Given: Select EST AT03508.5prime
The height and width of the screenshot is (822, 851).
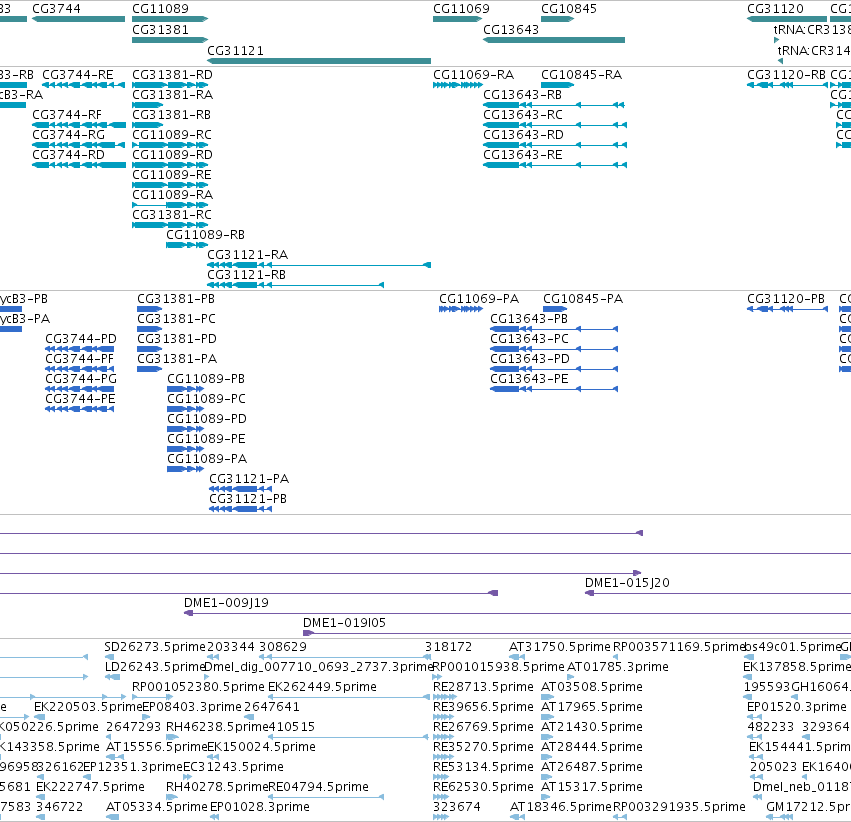Looking at the screenshot, I should 592,687.
